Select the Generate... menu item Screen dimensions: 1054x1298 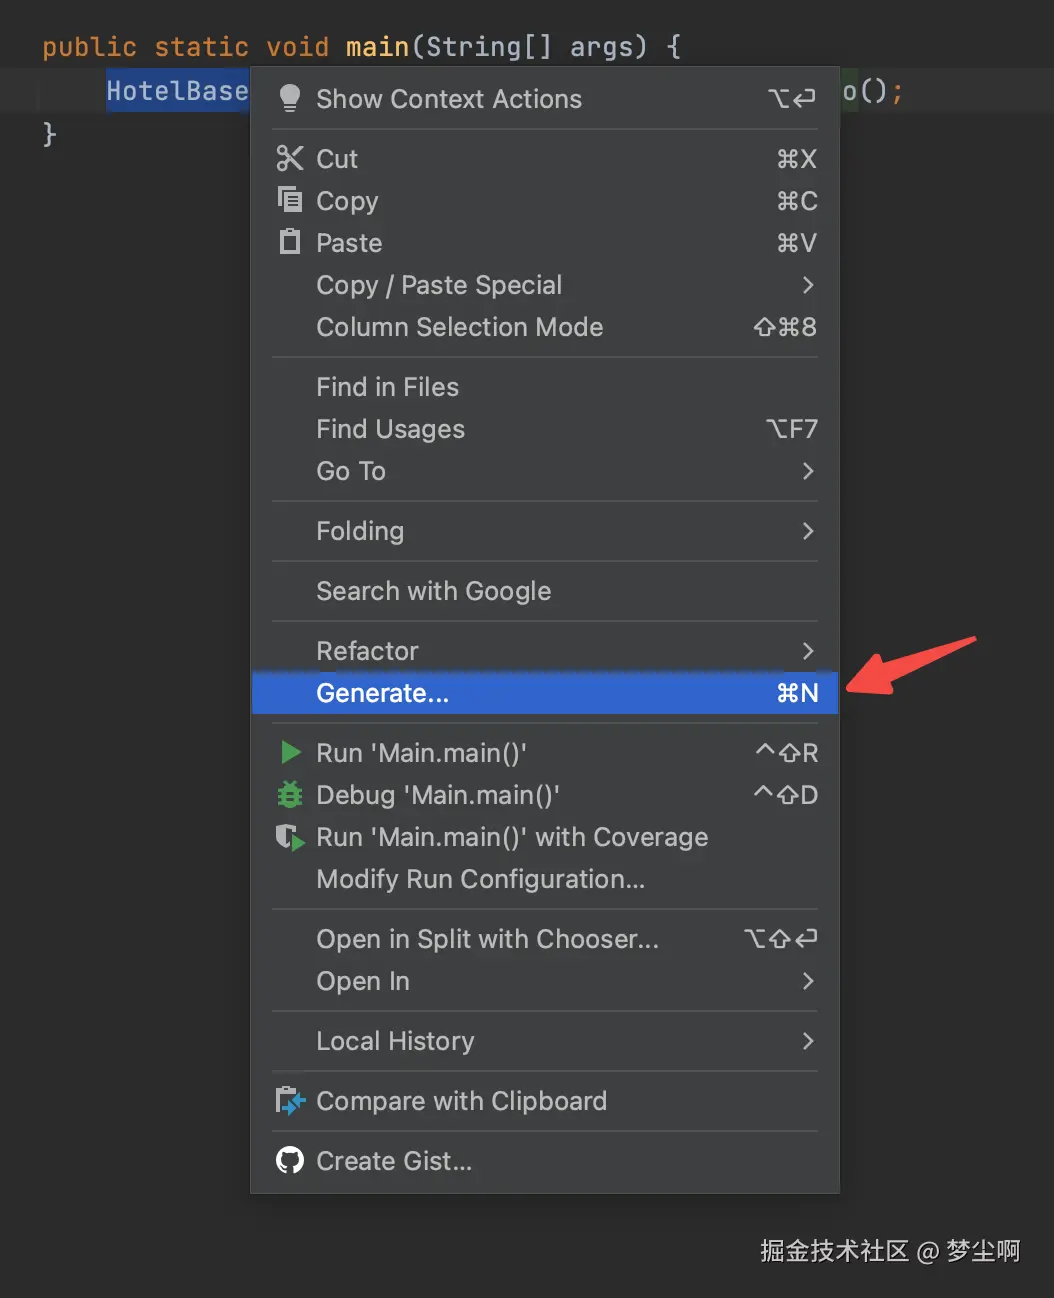[x=382, y=693]
